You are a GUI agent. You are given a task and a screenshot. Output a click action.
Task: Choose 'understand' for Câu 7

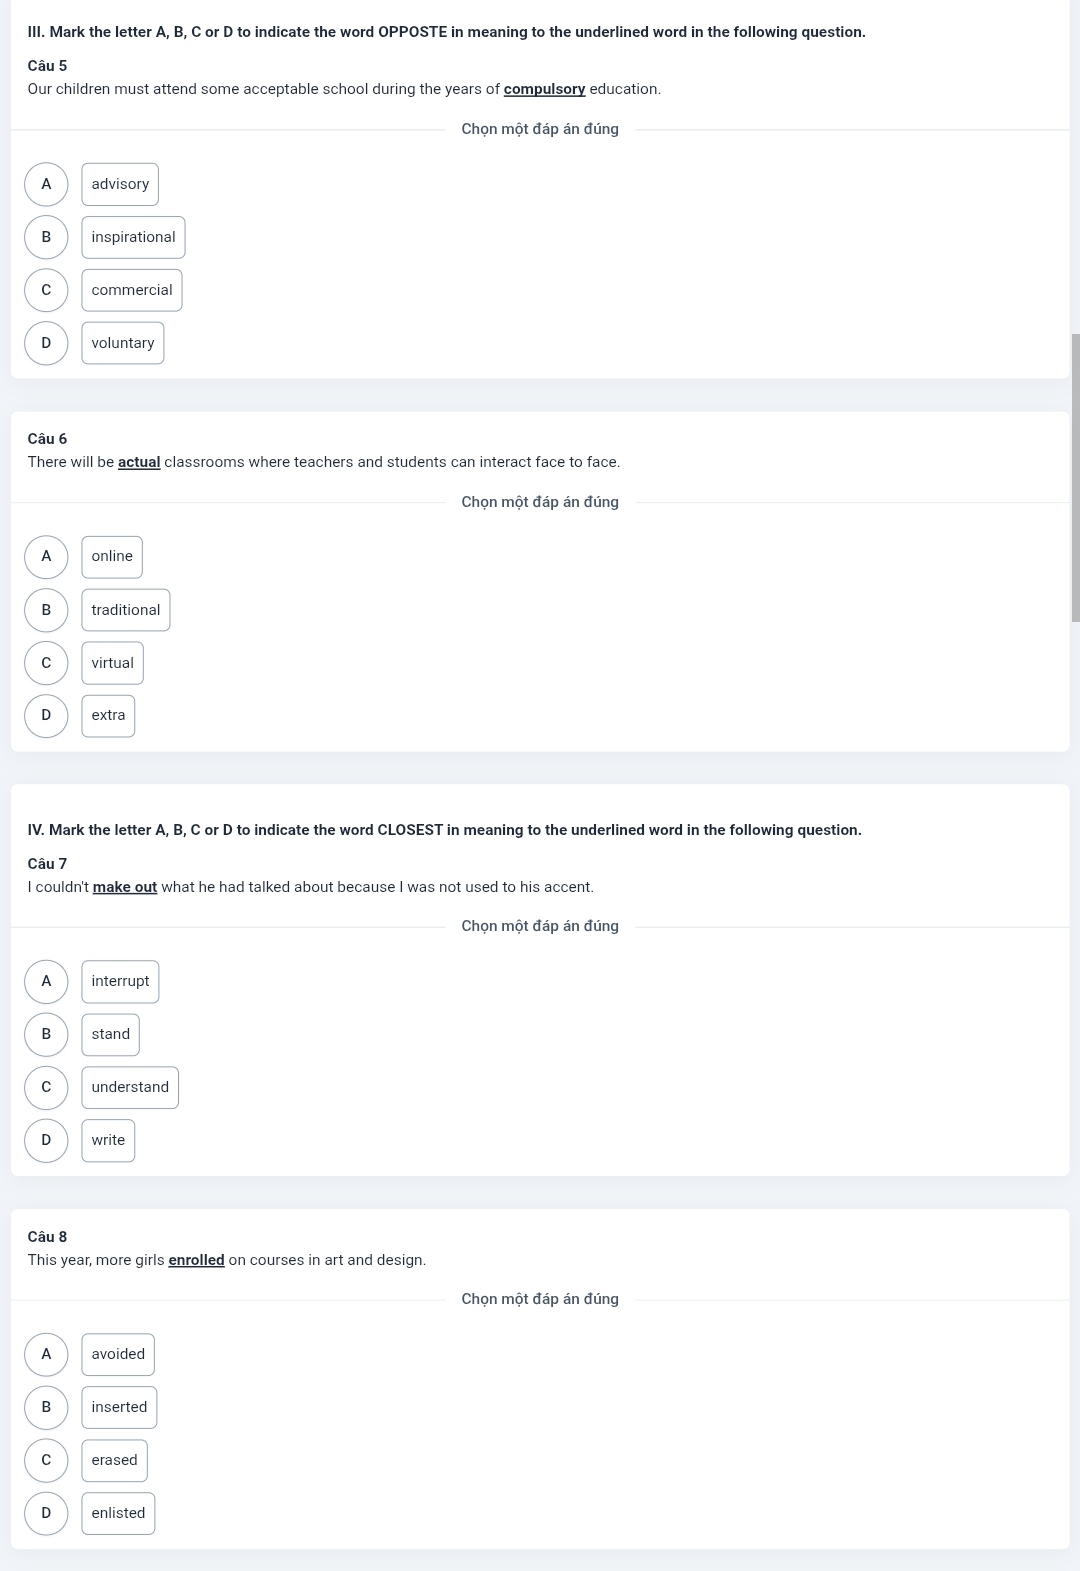coord(130,1087)
